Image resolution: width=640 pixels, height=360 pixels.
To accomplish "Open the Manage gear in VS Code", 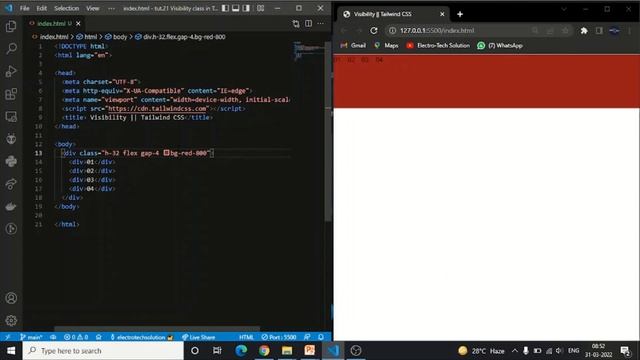I will coord(11,320).
